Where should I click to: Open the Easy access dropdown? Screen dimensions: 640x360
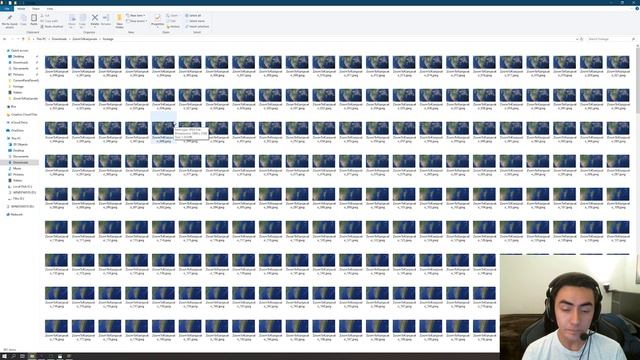point(137,21)
